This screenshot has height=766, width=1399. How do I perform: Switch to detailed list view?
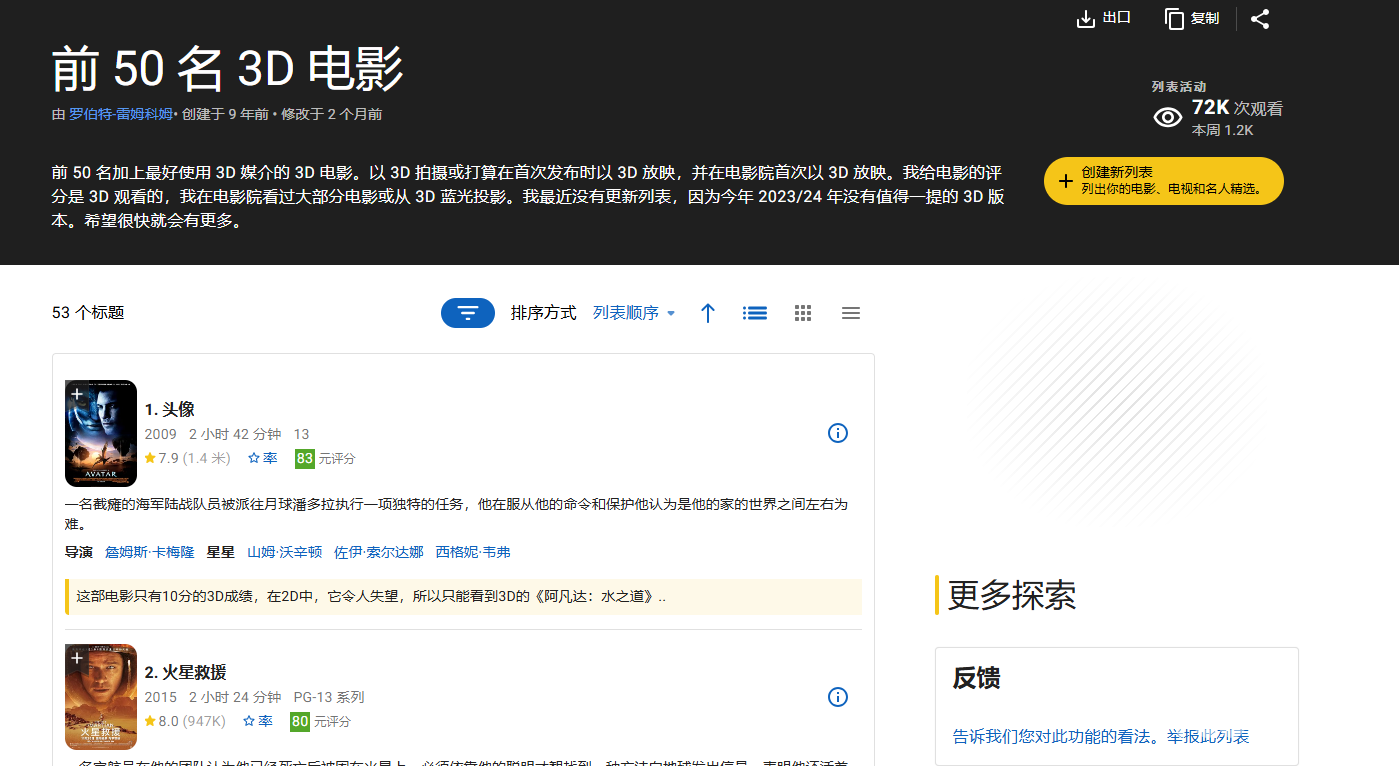pos(755,313)
